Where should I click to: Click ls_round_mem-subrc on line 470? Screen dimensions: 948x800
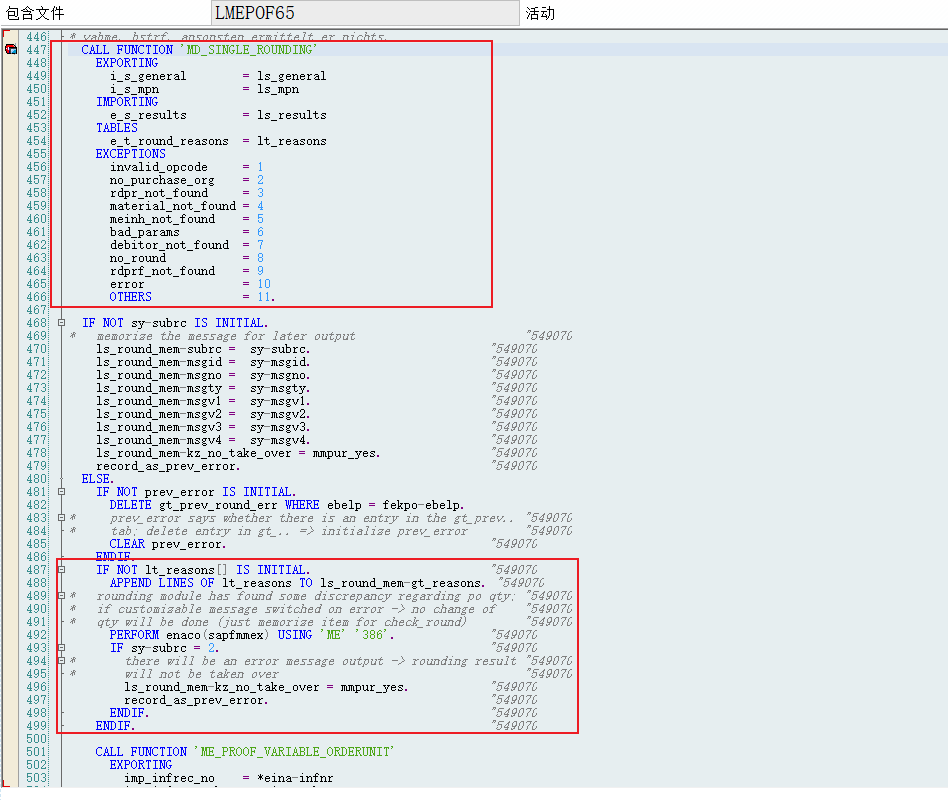pos(159,350)
